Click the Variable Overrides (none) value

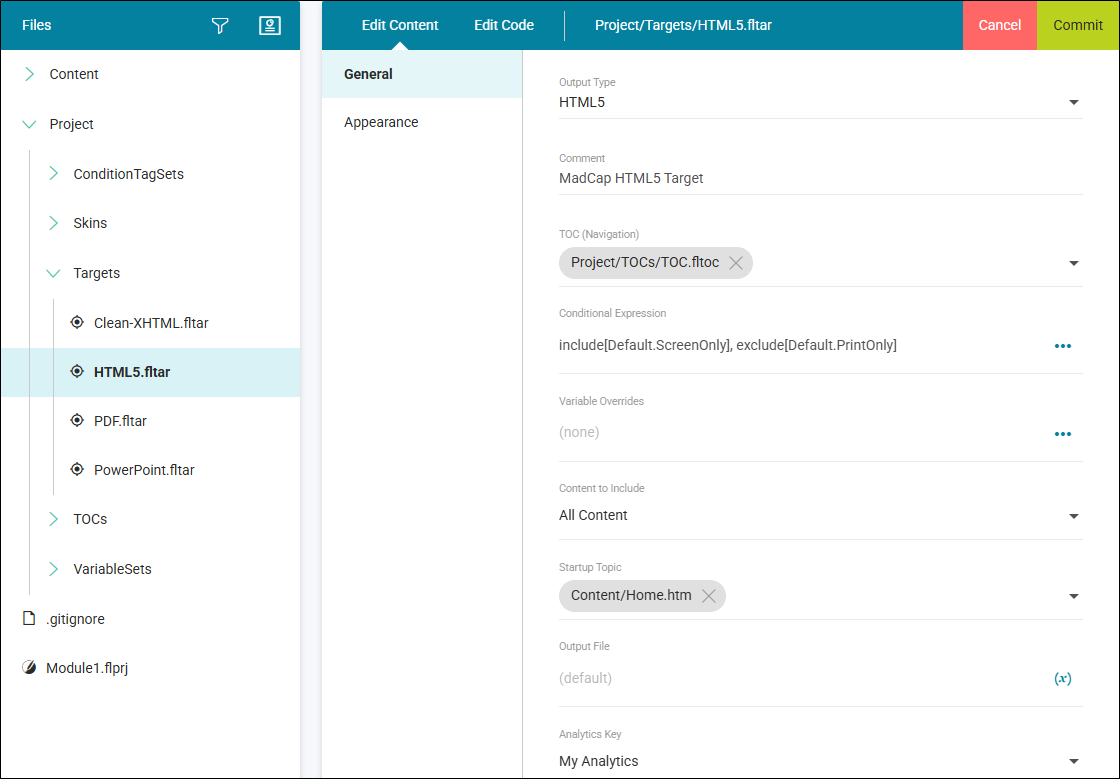(579, 432)
